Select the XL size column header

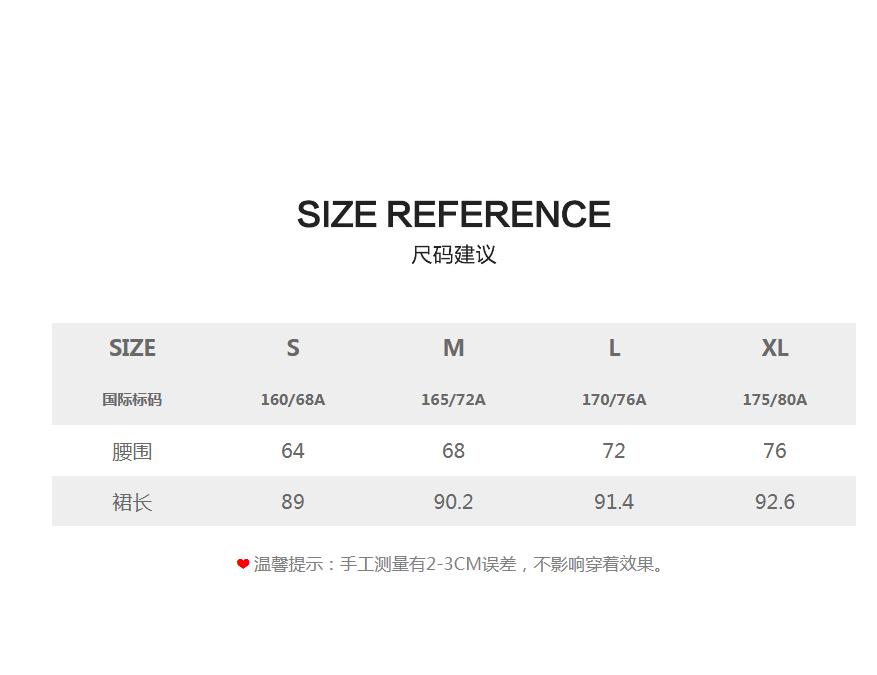pyautogui.click(x=775, y=348)
